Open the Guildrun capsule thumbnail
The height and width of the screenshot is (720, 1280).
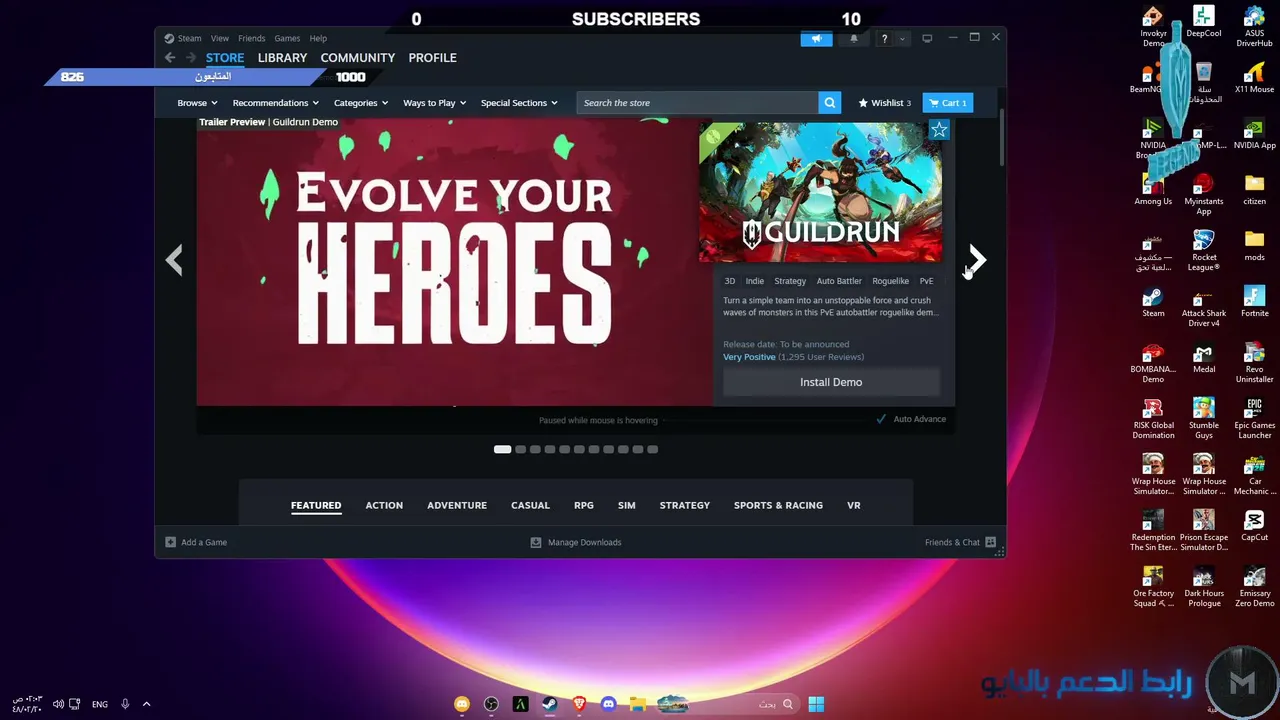coord(820,192)
